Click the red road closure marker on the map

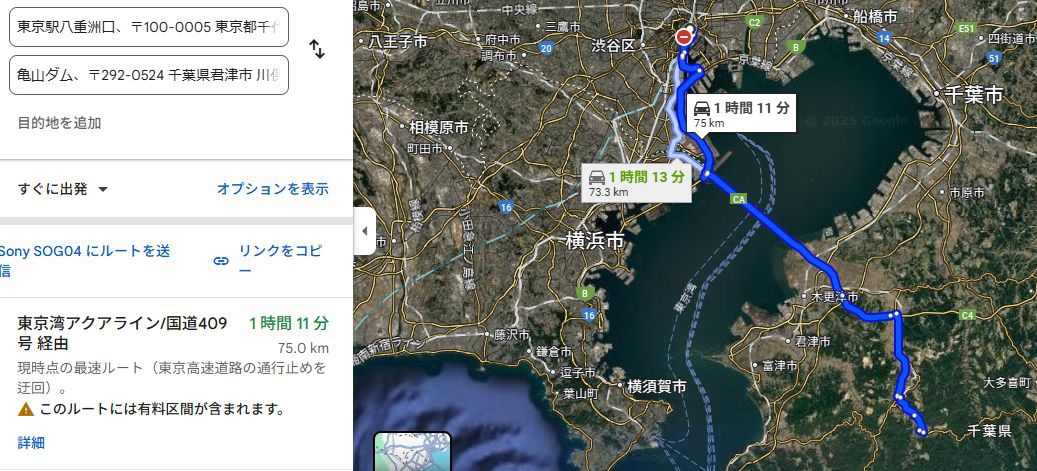[x=684, y=38]
